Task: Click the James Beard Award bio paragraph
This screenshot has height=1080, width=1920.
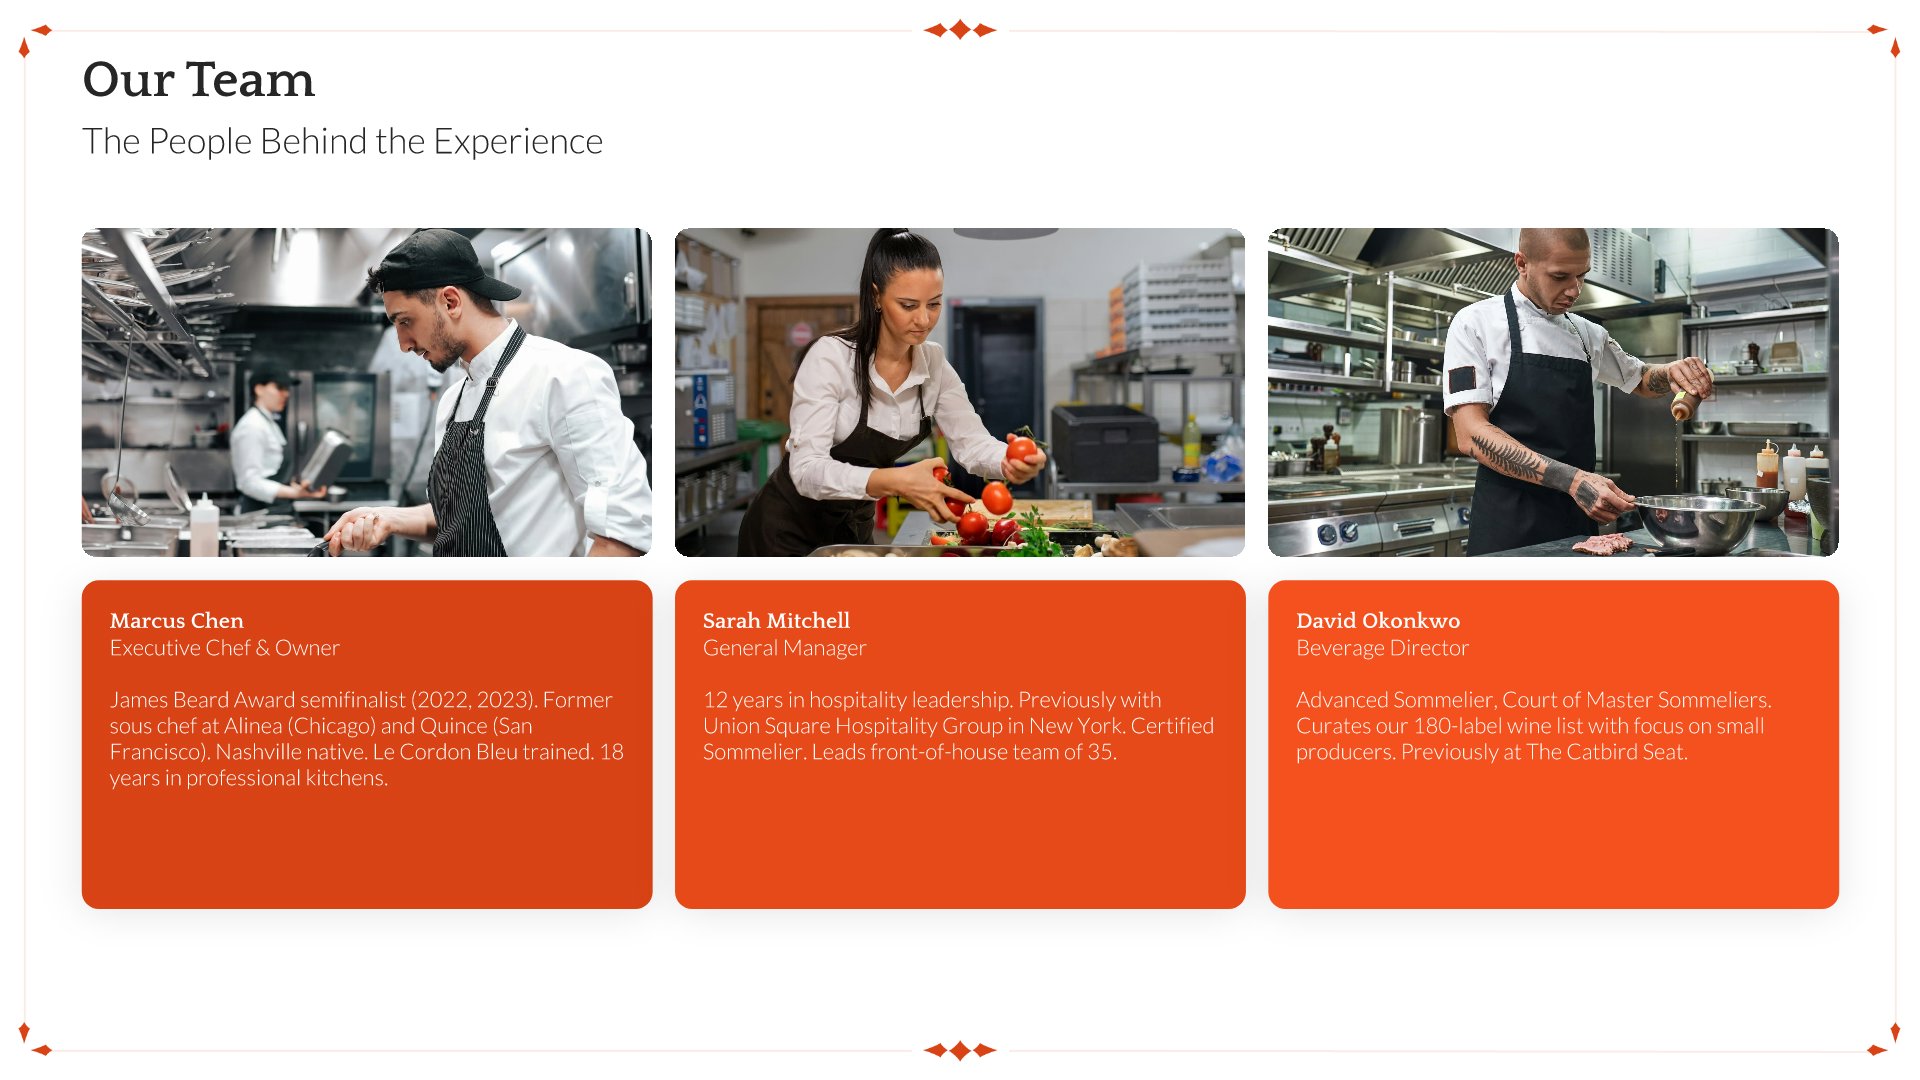Action: tap(367, 739)
